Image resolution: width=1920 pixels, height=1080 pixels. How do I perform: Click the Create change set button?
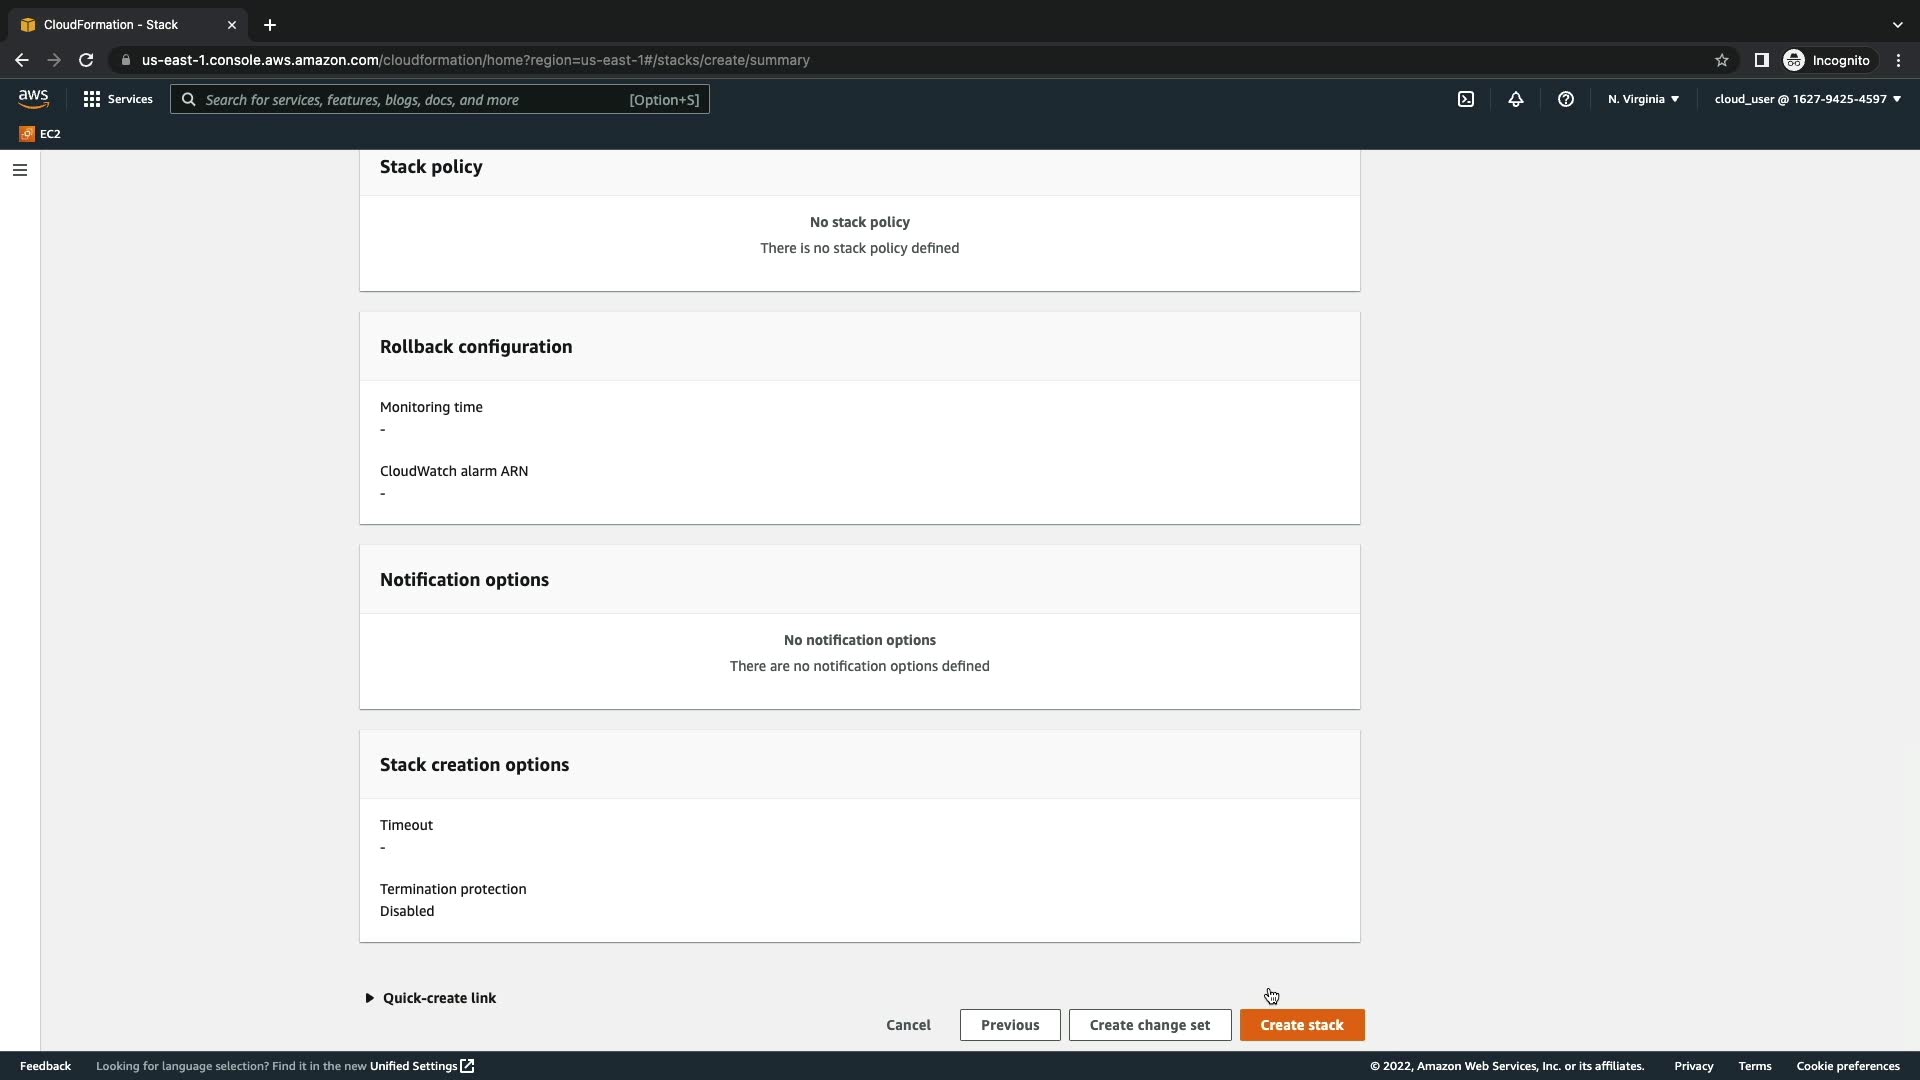coord(1150,1025)
